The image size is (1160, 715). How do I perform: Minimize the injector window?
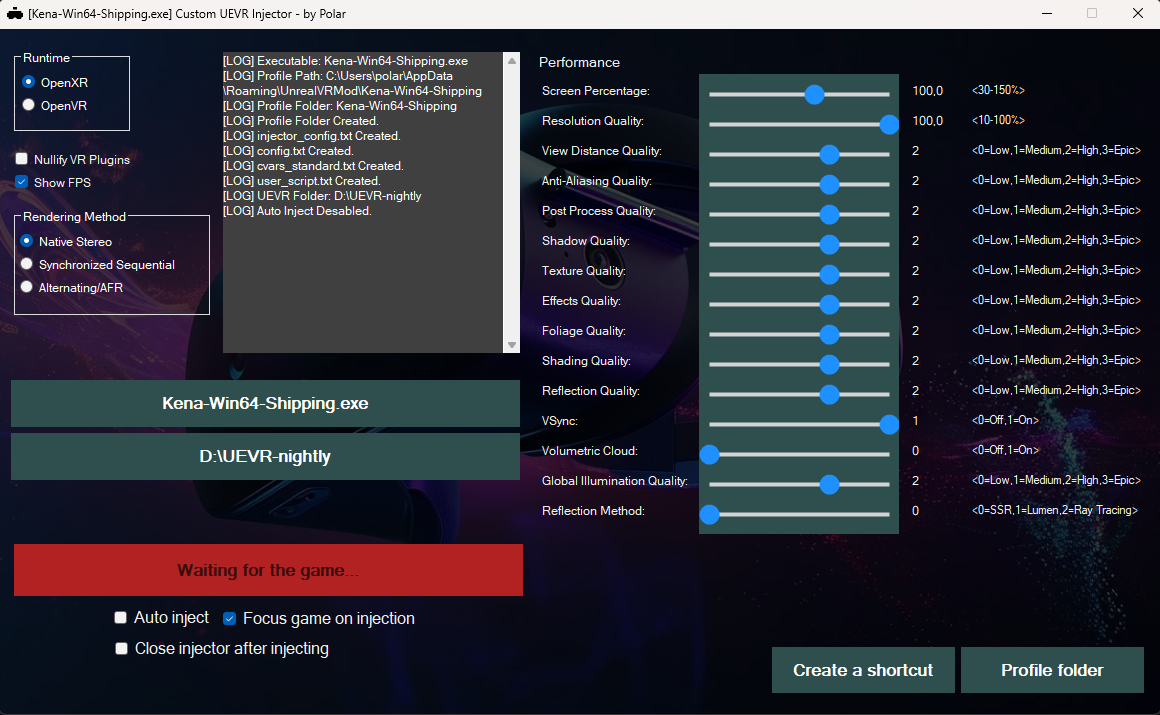1047,13
